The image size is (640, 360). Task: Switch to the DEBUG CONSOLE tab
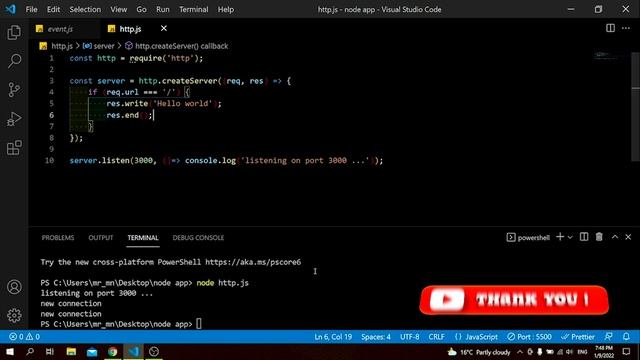198,238
